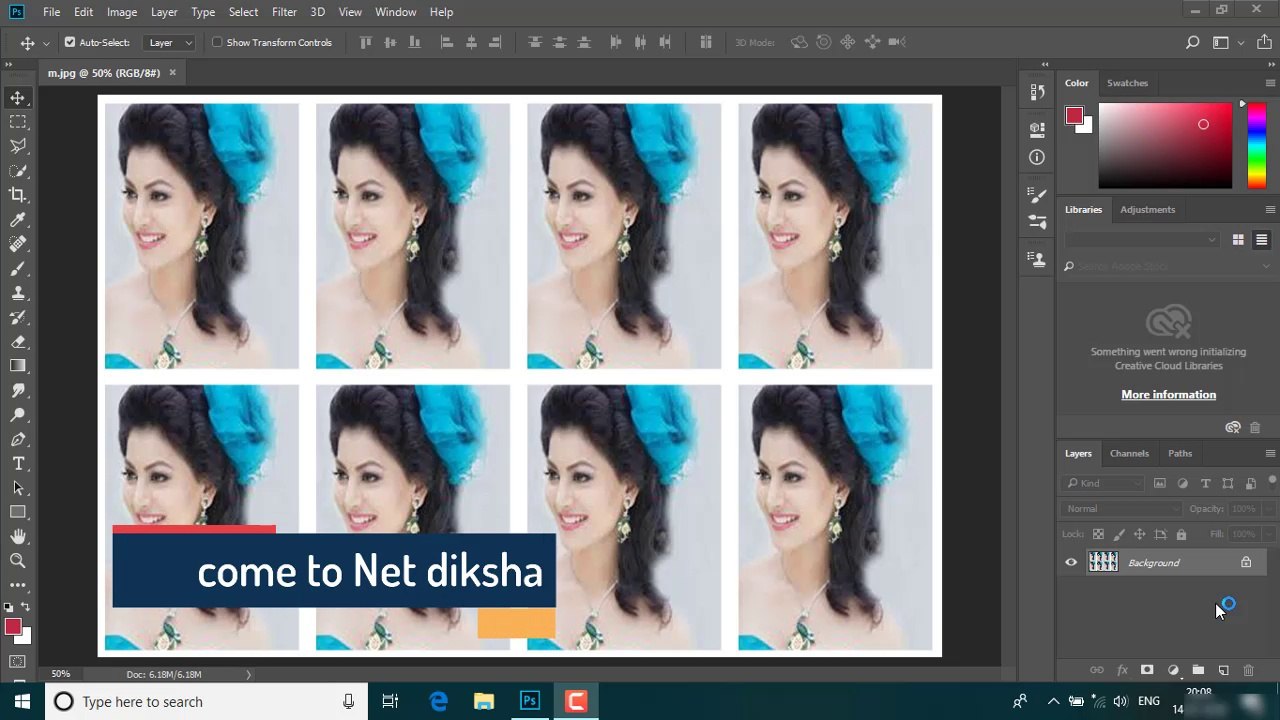This screenshot has height=720, width=1280.
Task: Select the Horizontal Type tool
Action: [x=18, y=463]
